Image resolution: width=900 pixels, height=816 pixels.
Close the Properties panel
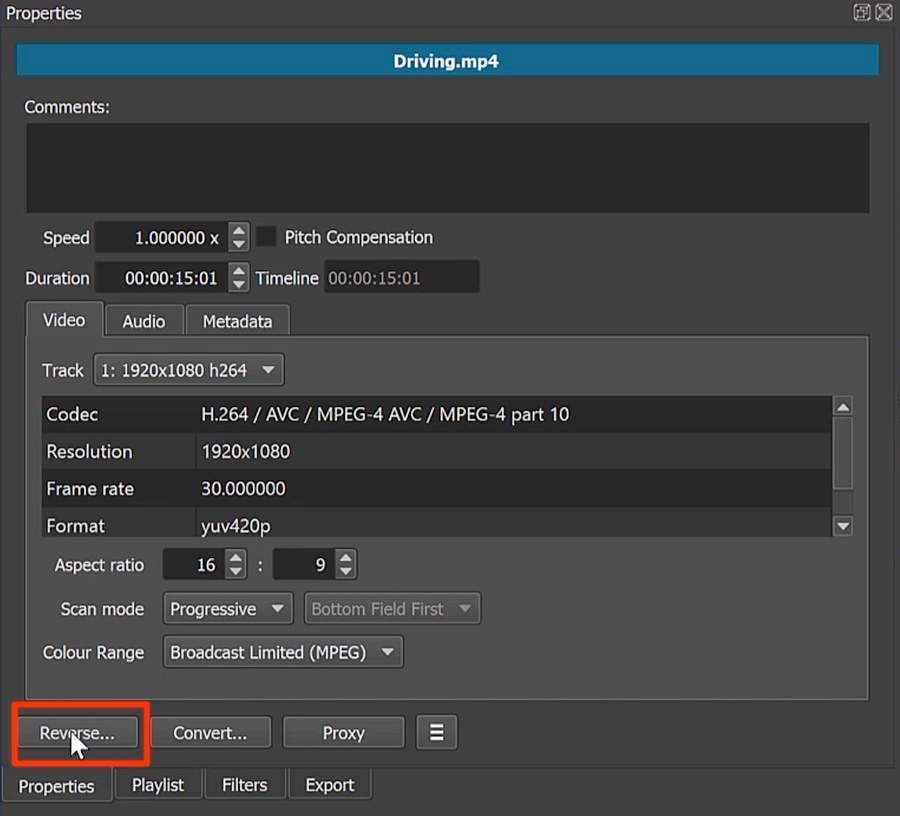[884, 13]
